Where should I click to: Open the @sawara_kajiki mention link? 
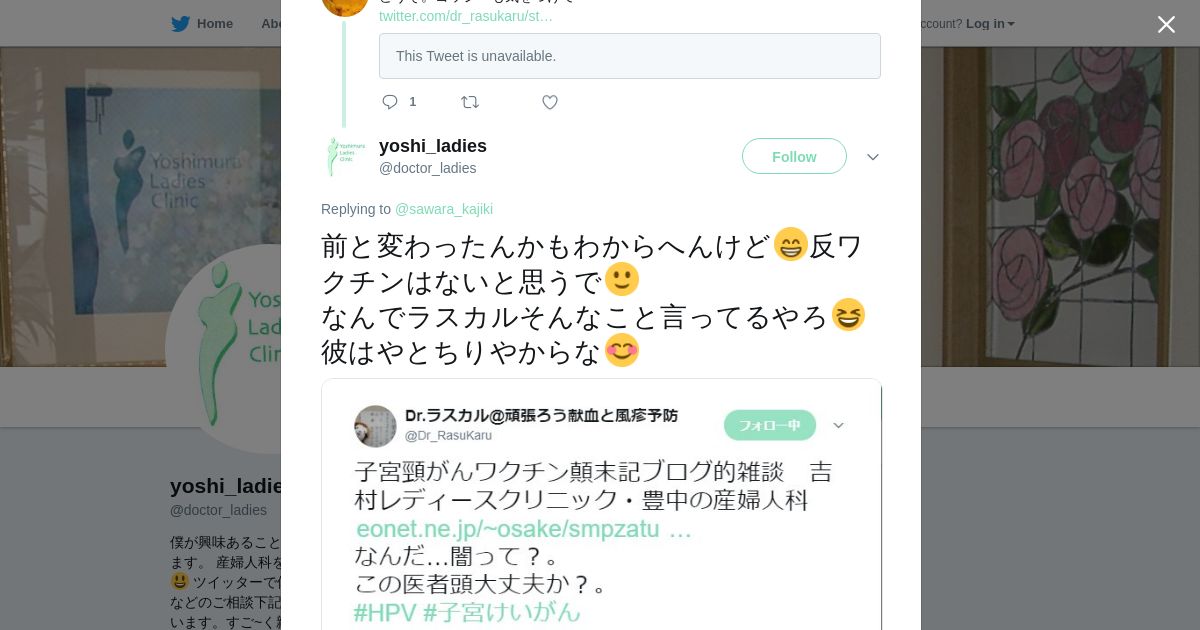[x=443, y=209]
